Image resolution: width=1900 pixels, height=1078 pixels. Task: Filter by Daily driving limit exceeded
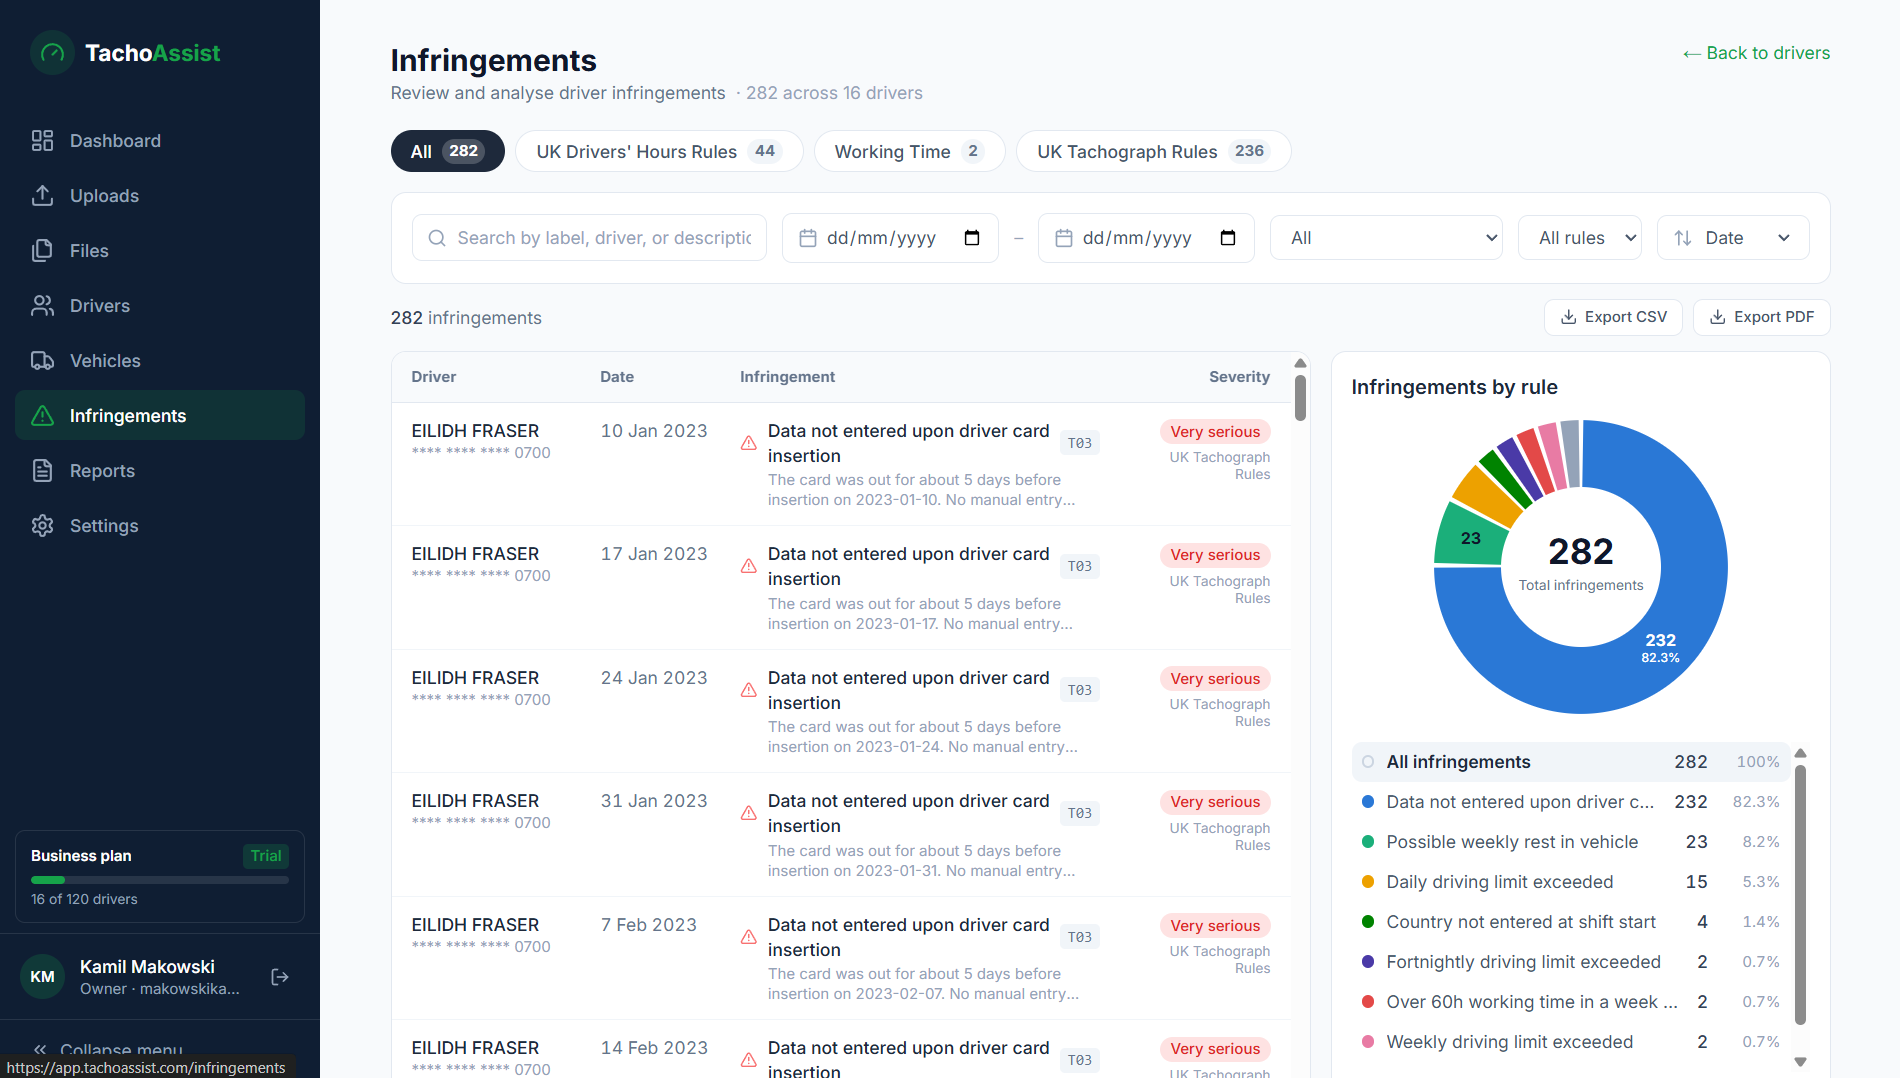tap(1571, 882)
